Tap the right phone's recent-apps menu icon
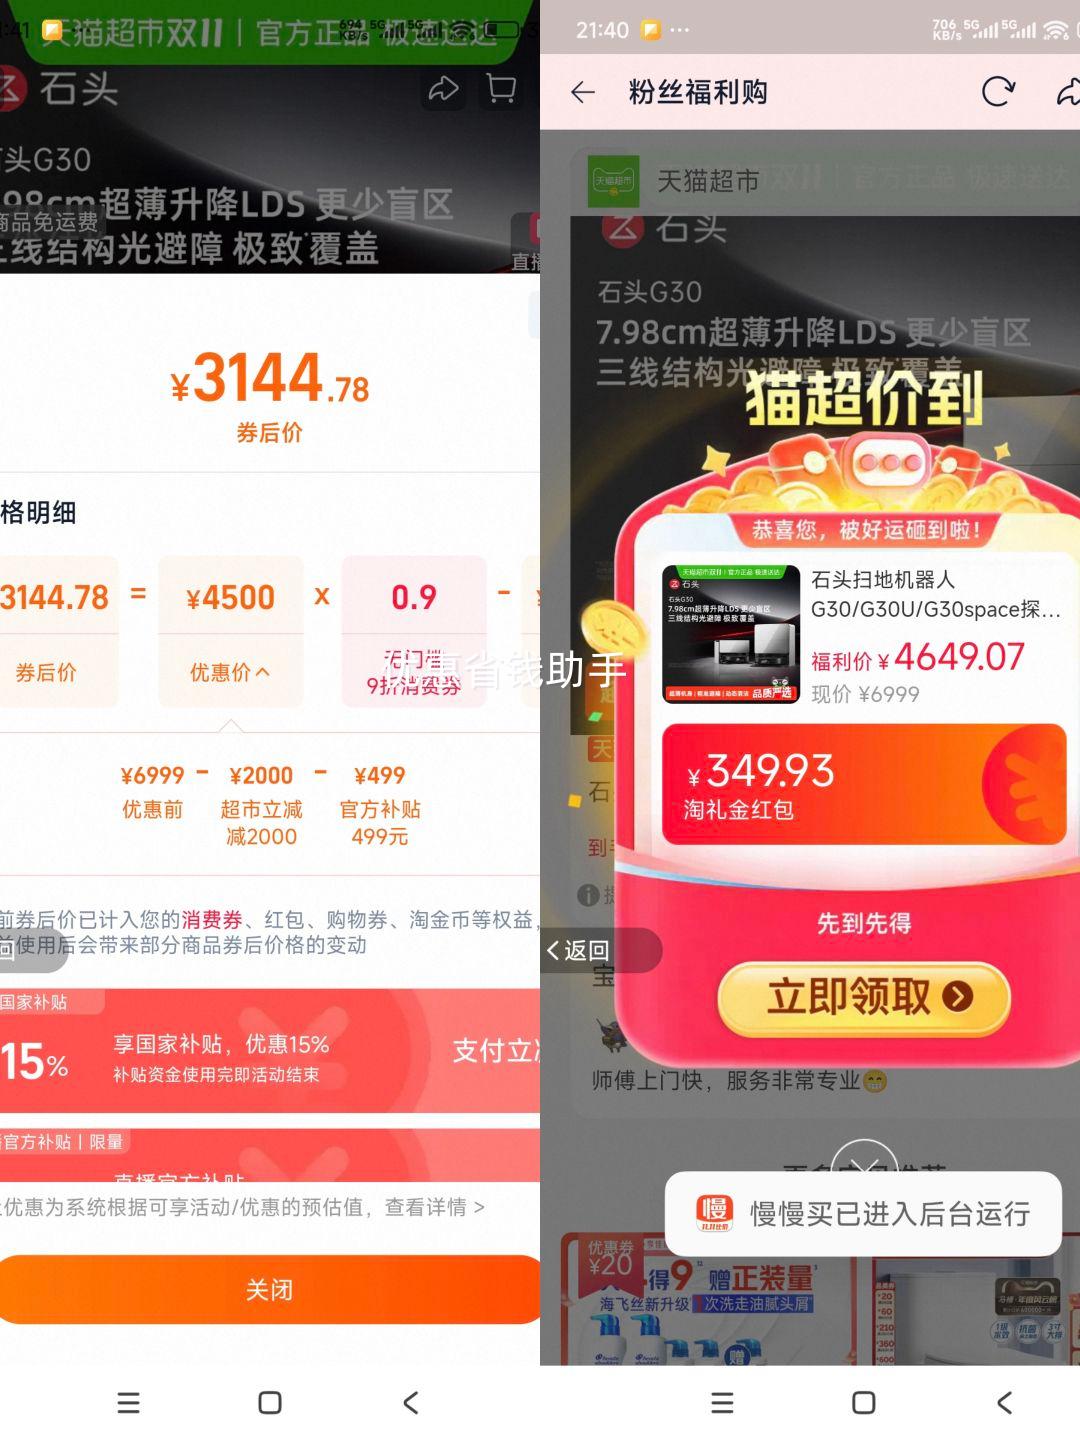Viewport: 1080px width, 1440px height. coord(722,1403)
